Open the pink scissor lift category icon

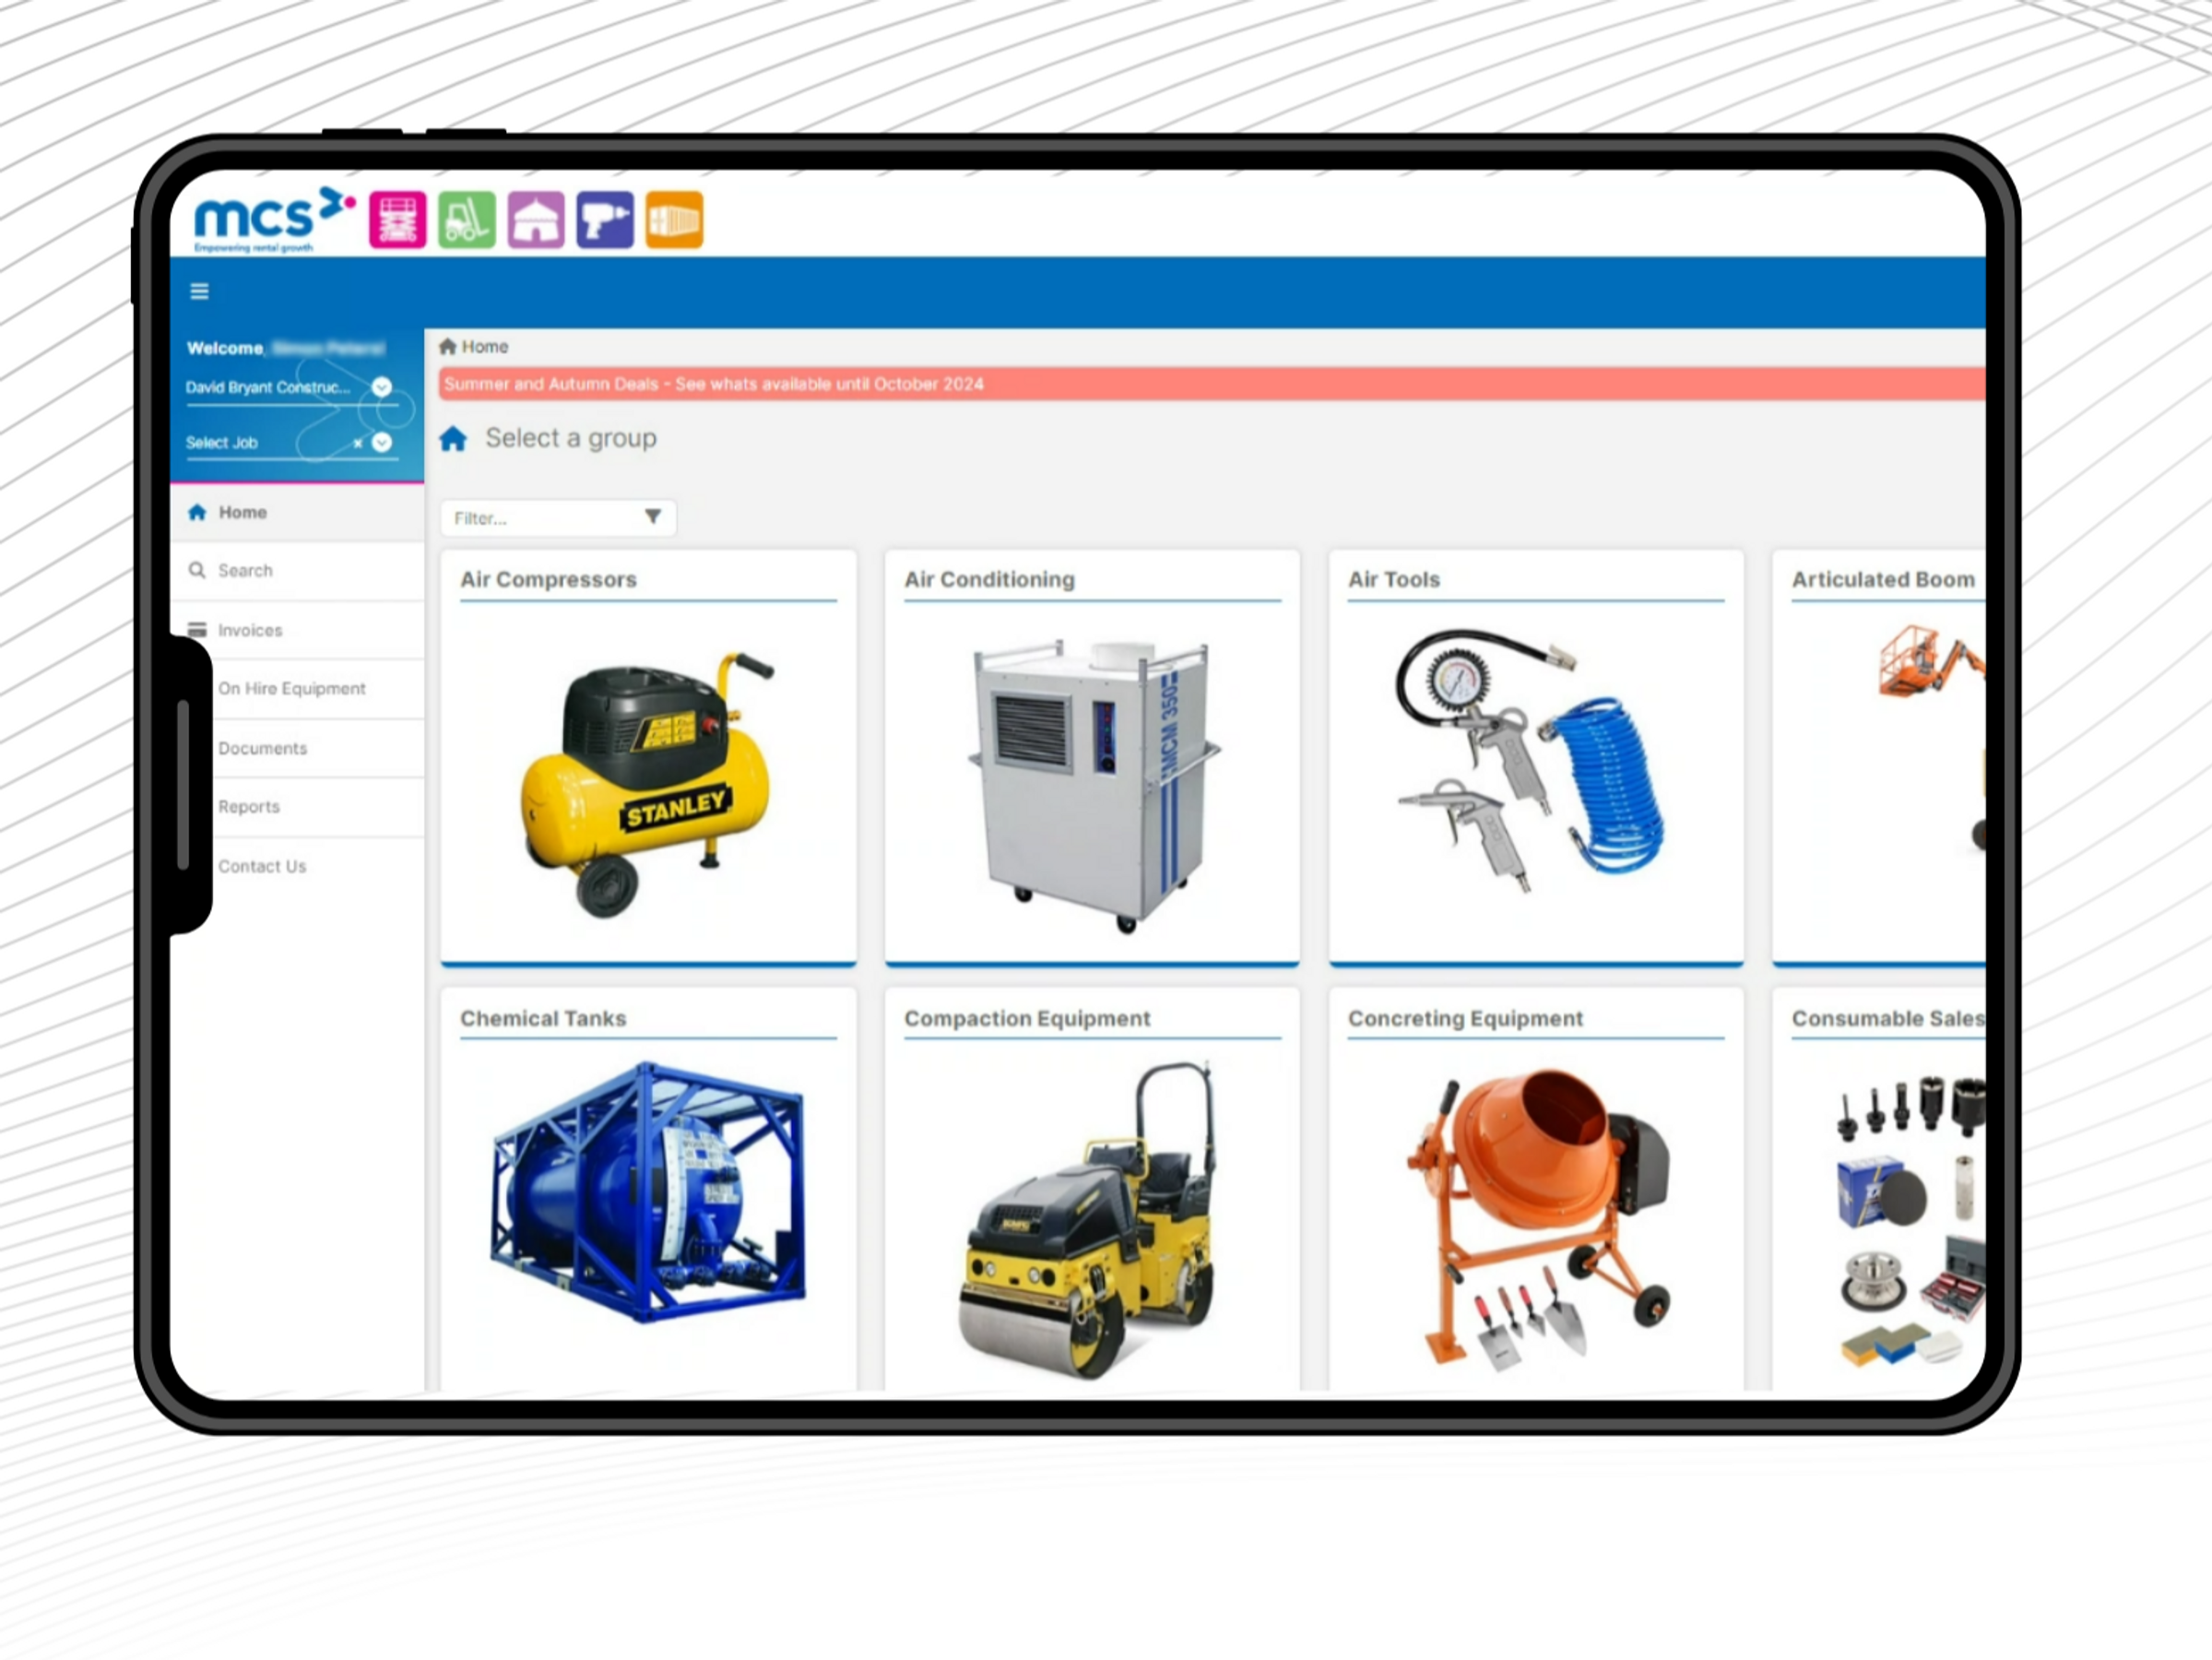[x=397, y=220]
